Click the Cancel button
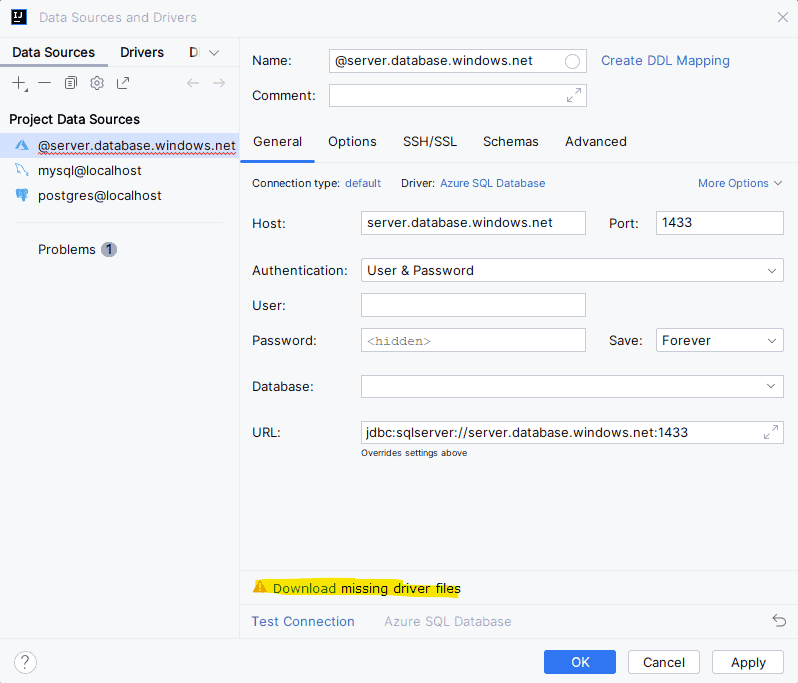Viewport: 798px width, 683px height. 664,662
